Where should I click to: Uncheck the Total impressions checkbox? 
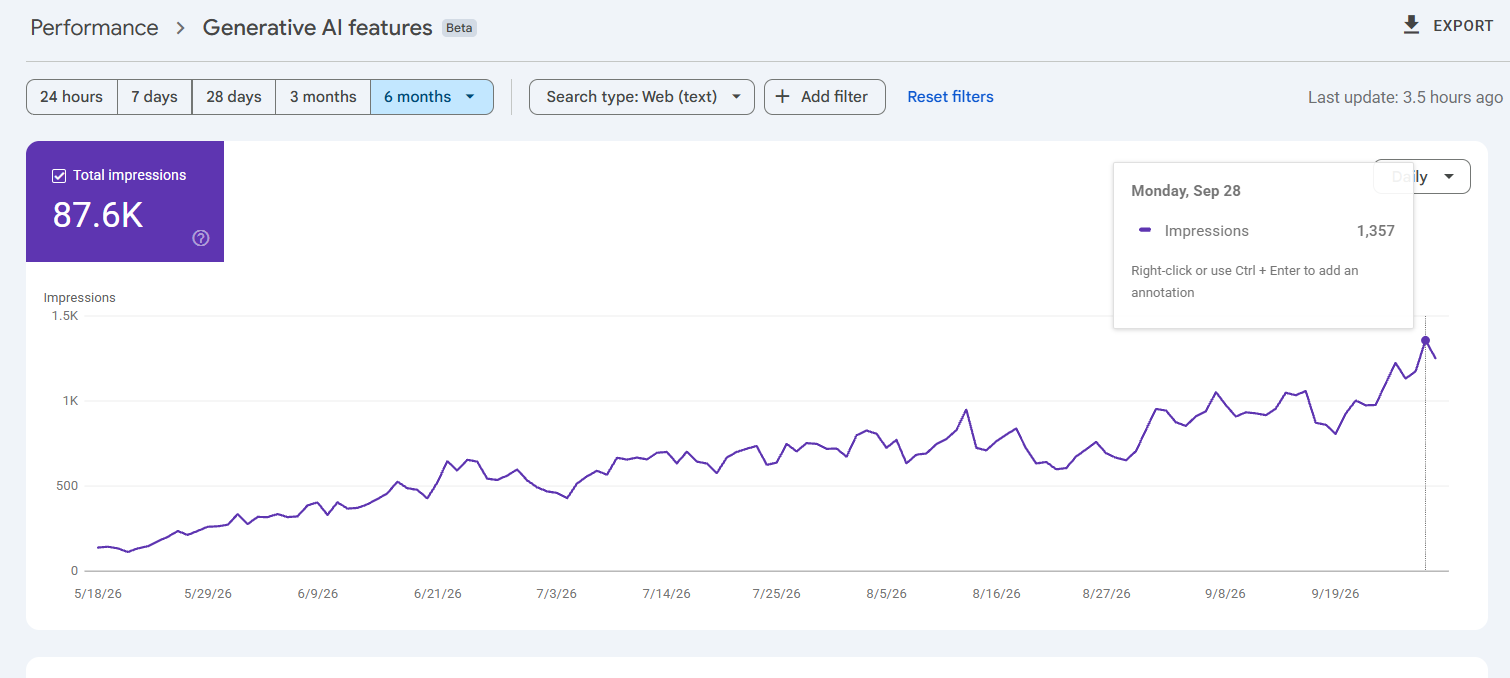point(59,176)
